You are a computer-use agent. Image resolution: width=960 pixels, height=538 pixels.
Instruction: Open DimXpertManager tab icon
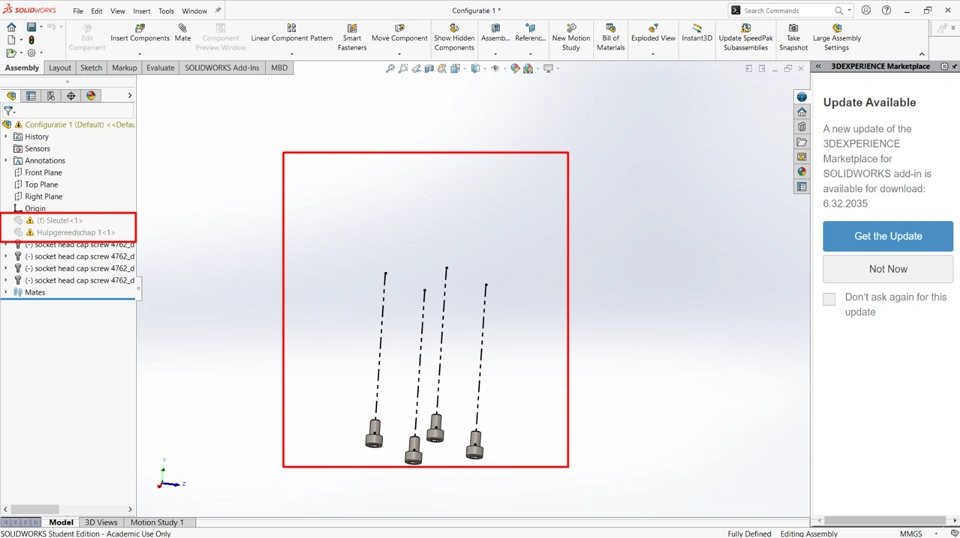coord(71,95)
